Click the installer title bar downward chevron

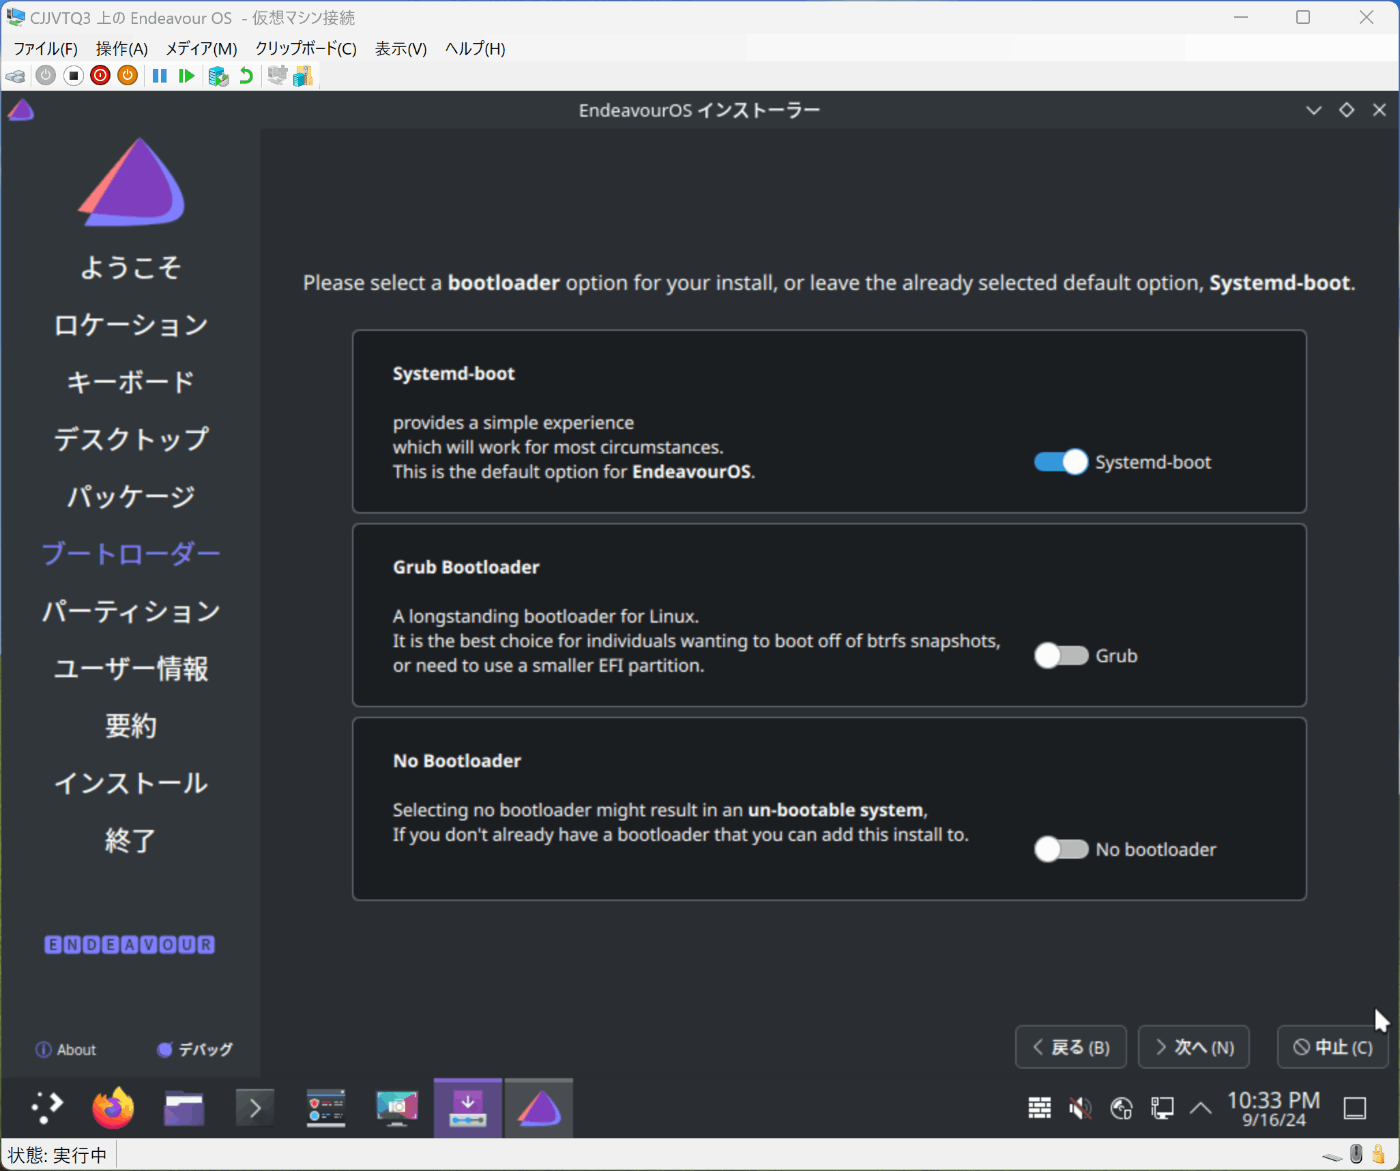tap(1314, 110)
